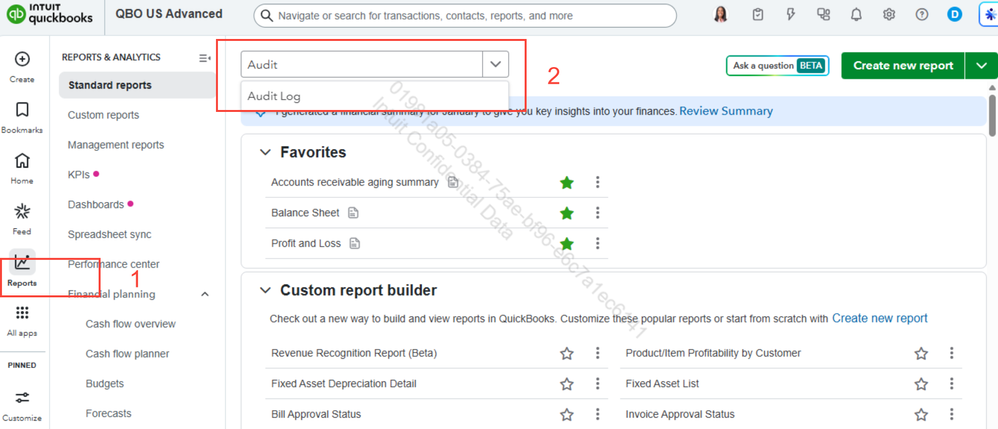998x429 pixels.
Task: Open more options for Accounts receivable aging summary
Action: 597,183
